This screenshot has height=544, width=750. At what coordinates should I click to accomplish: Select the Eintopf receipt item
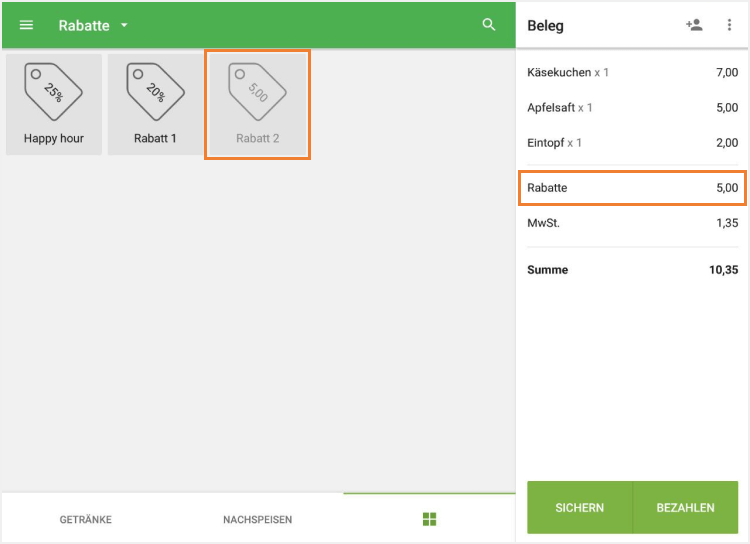632,143
